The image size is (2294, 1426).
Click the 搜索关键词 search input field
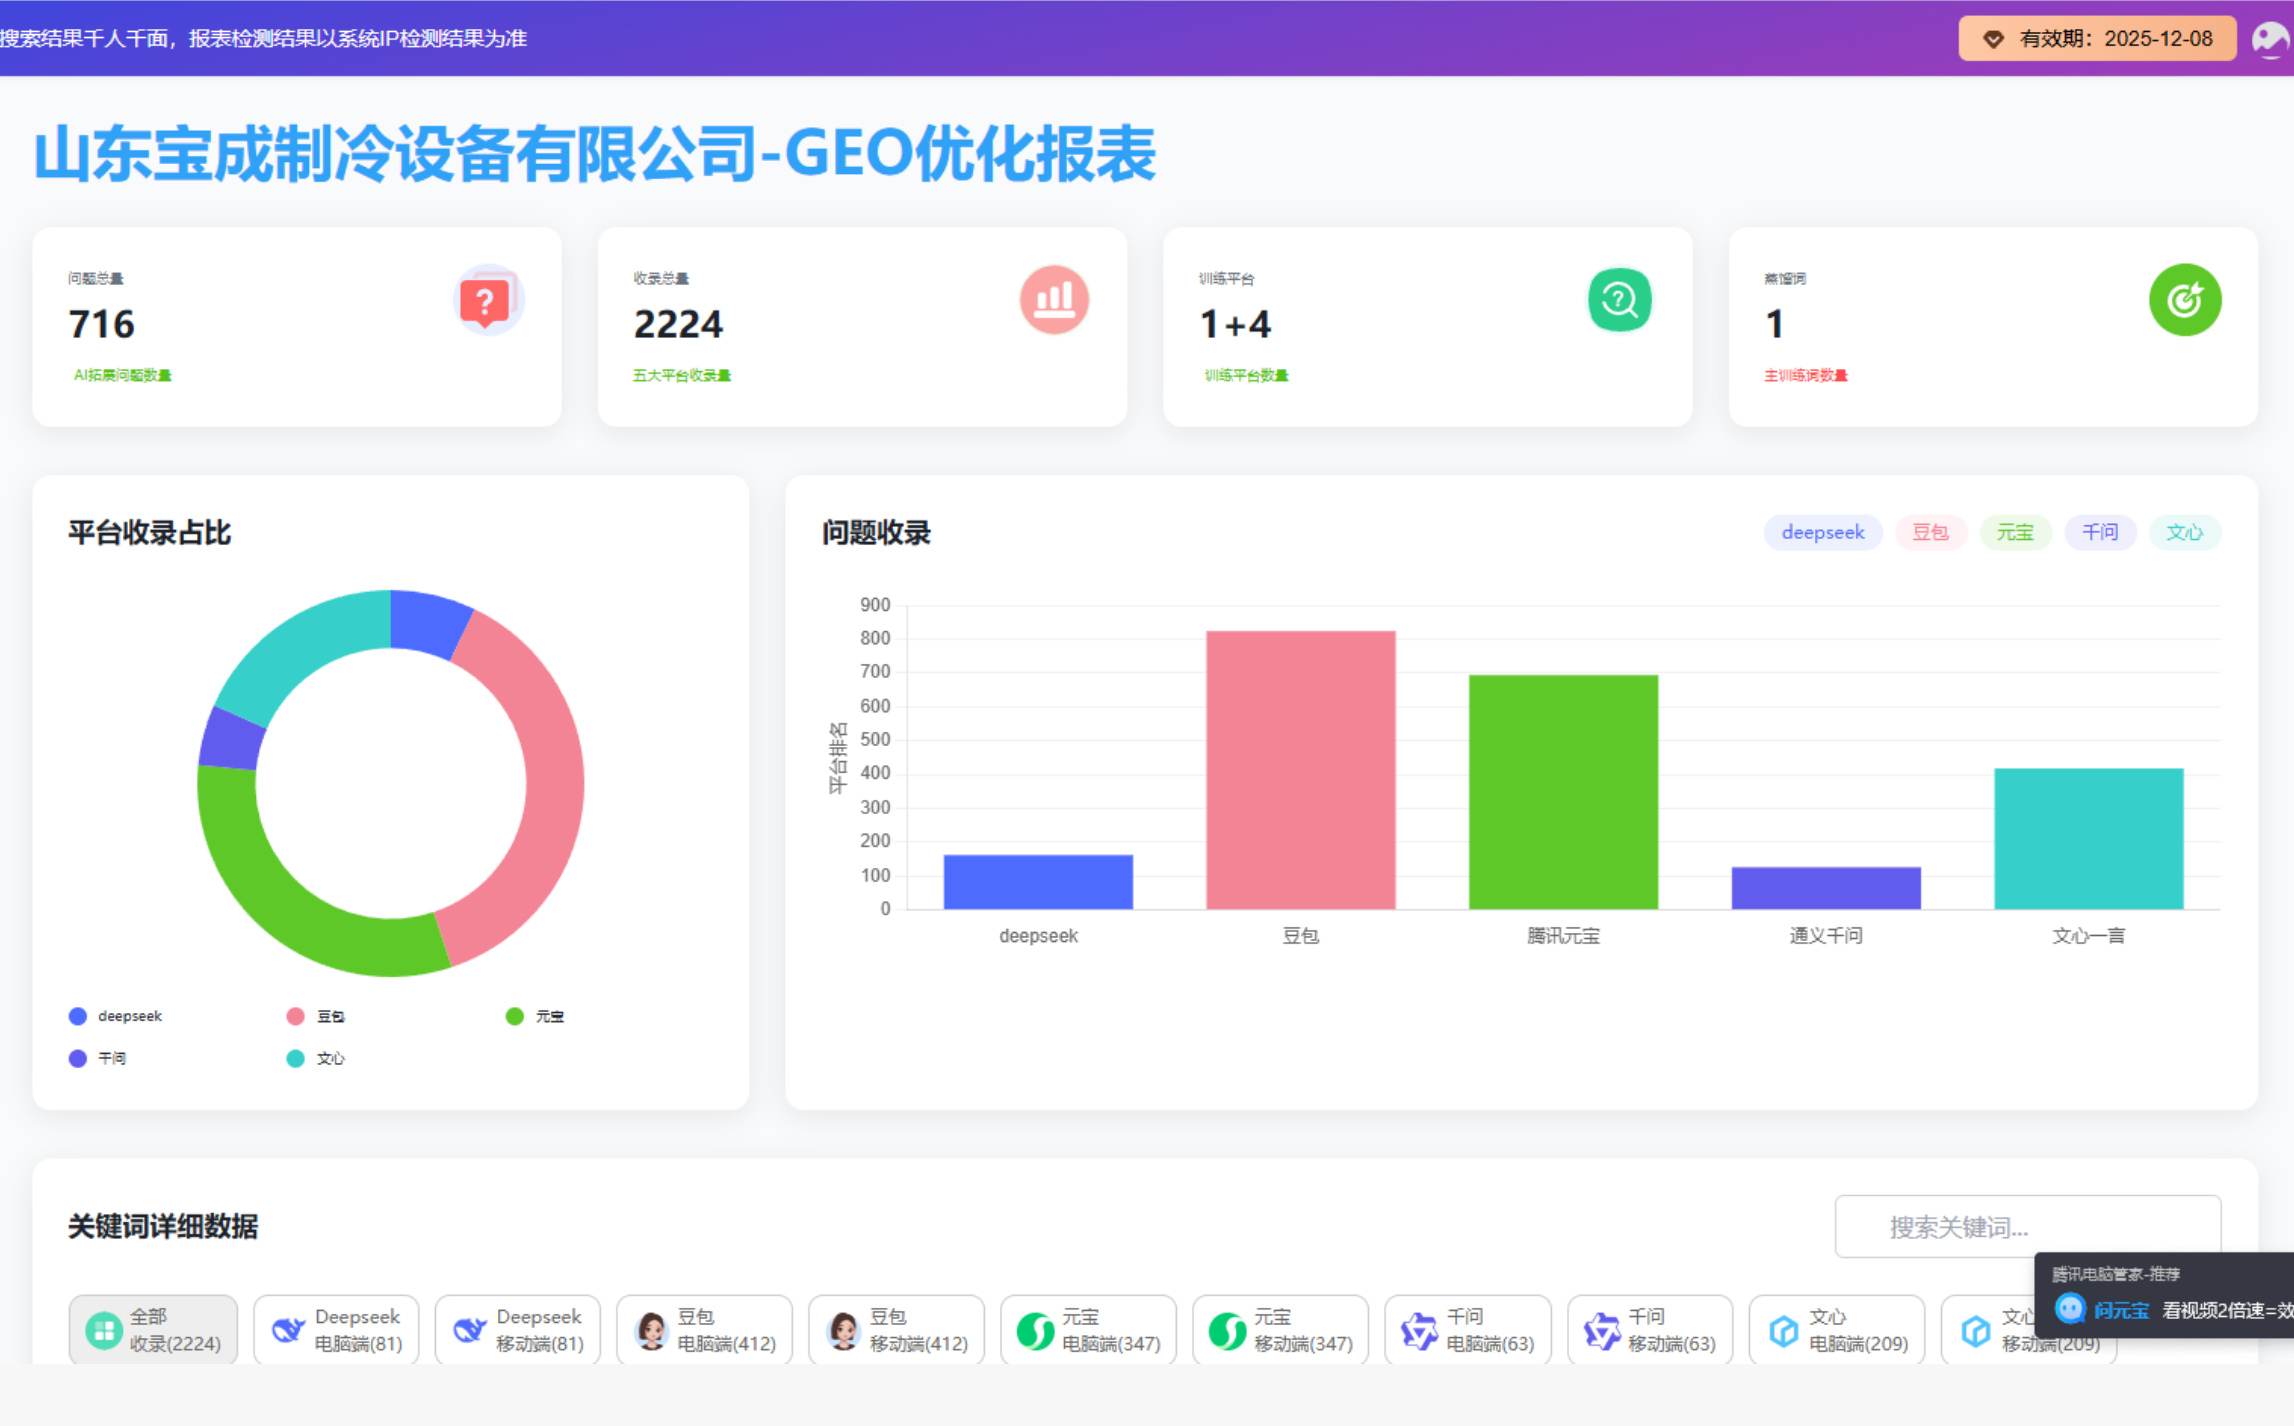2028,1226
